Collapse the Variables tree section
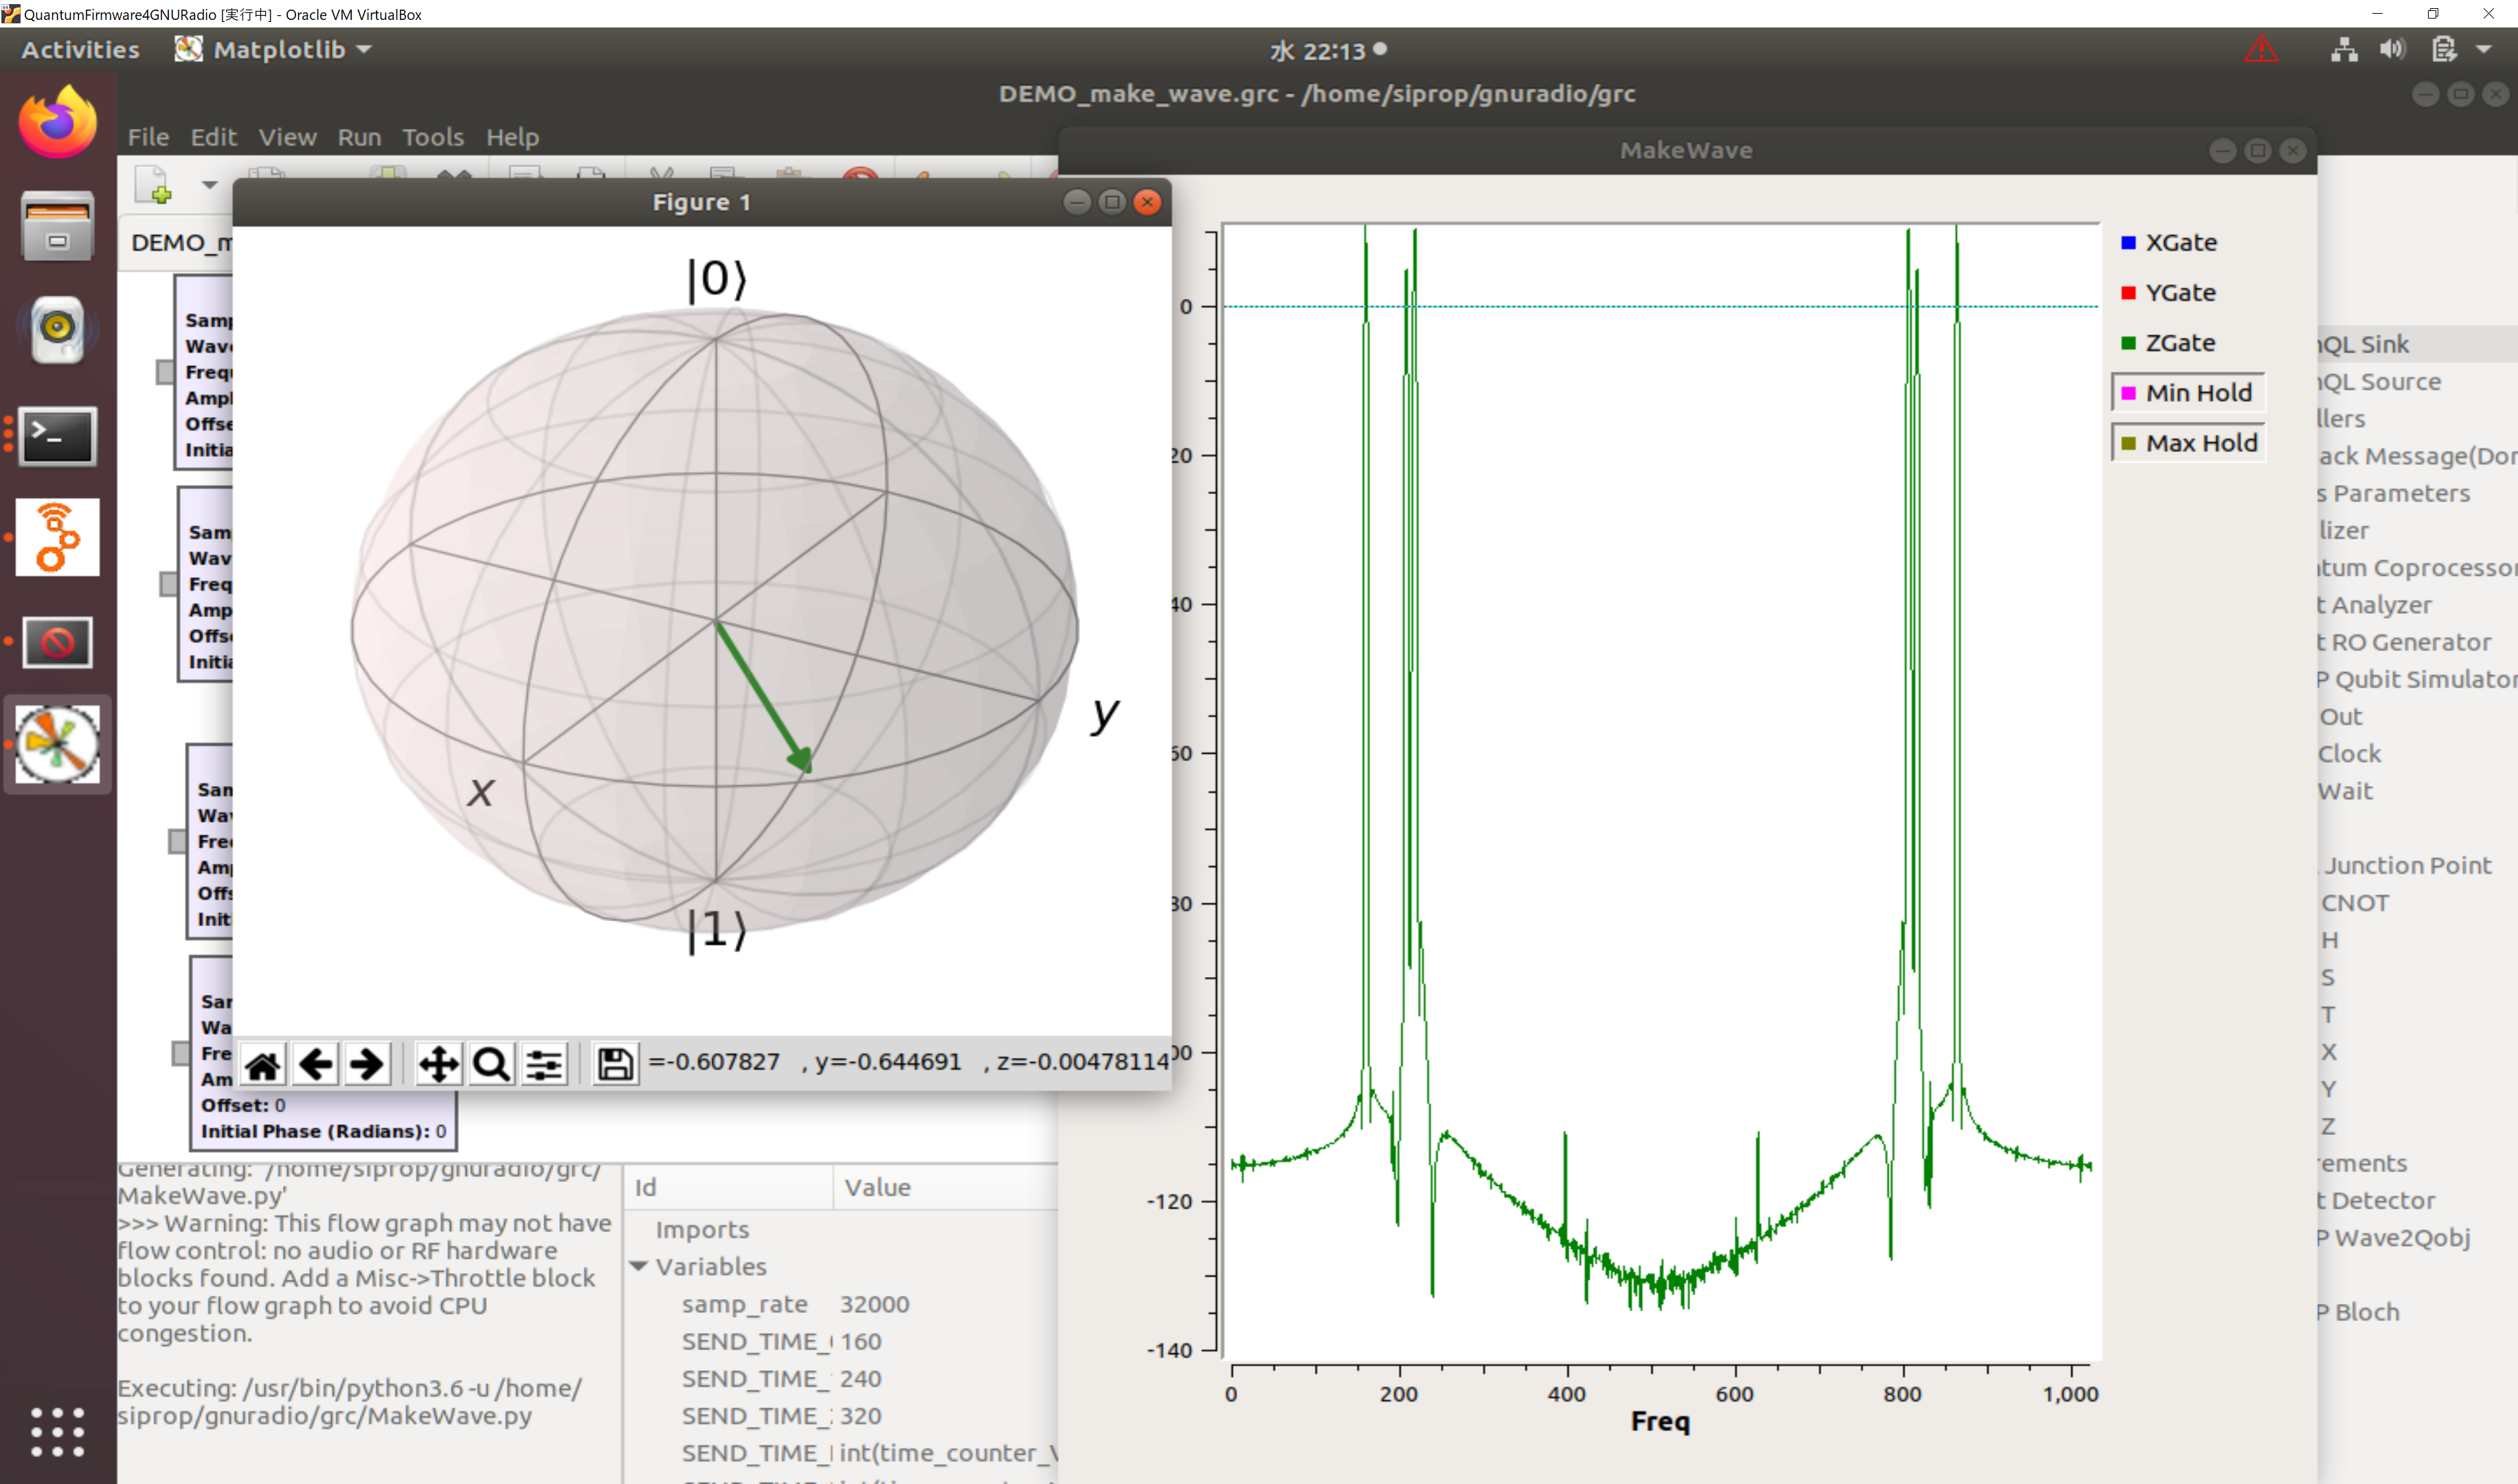 639,1266
